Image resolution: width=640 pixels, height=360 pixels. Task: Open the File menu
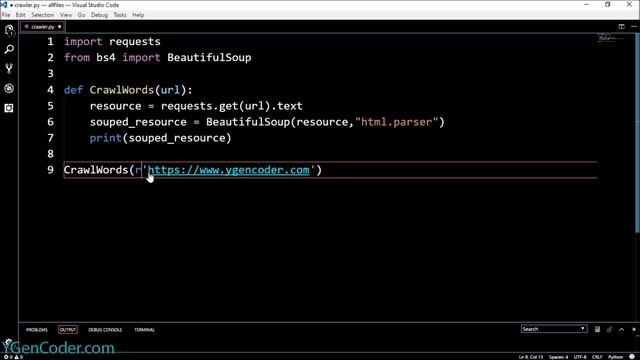pyautogui.click(x=6, y=15)
